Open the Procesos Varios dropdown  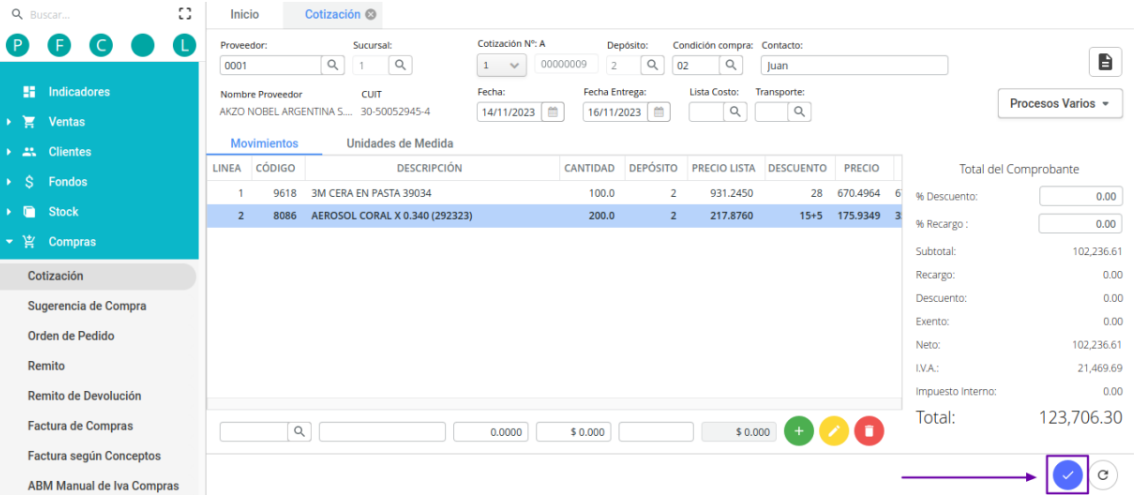[x=1060, y=104]
